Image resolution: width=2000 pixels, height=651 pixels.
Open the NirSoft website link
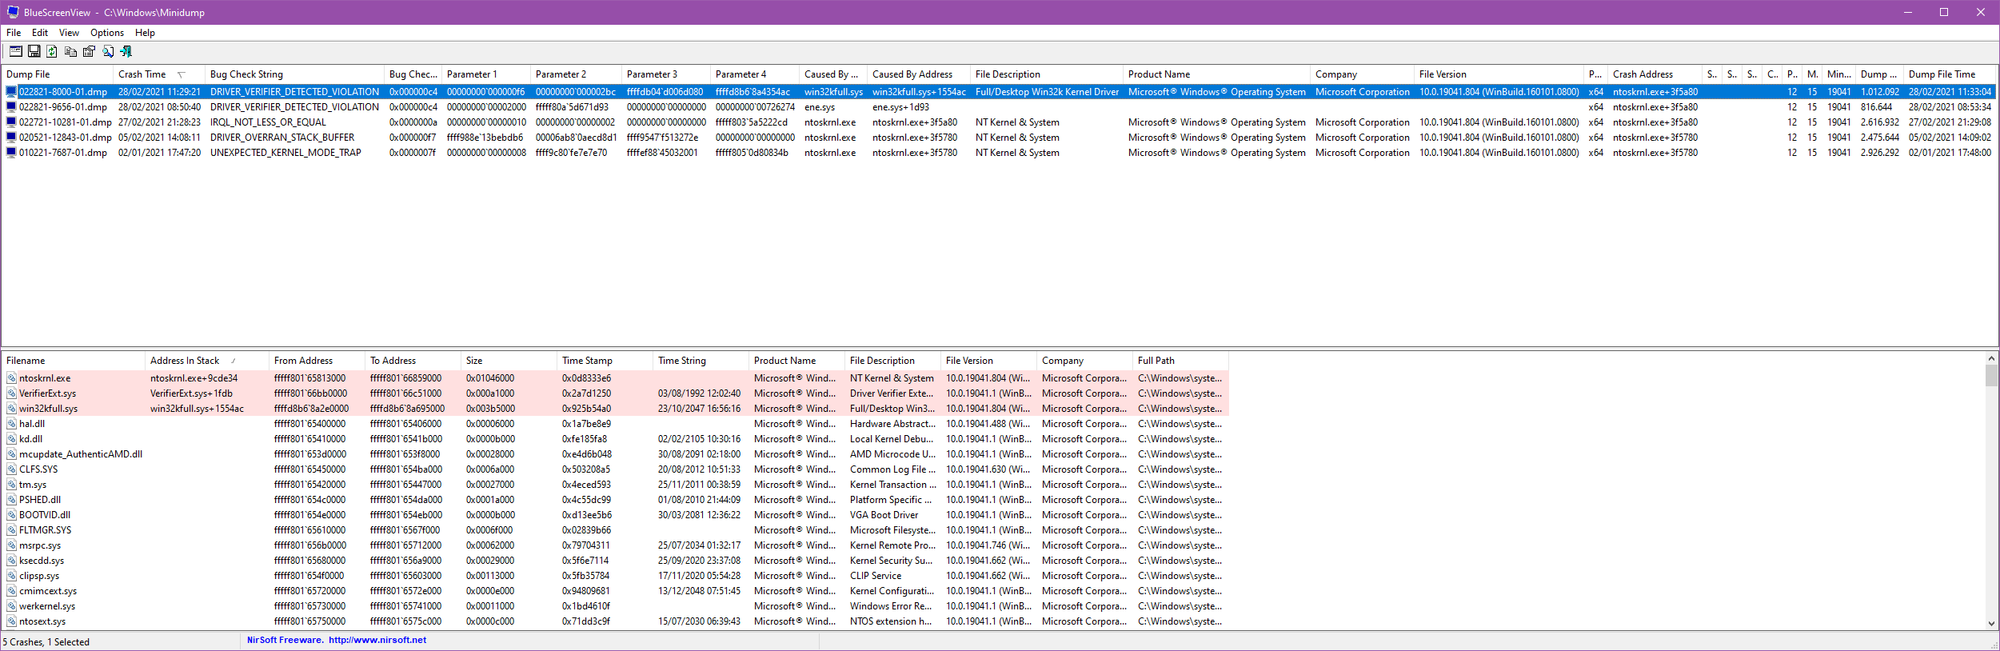click(377, 640)
